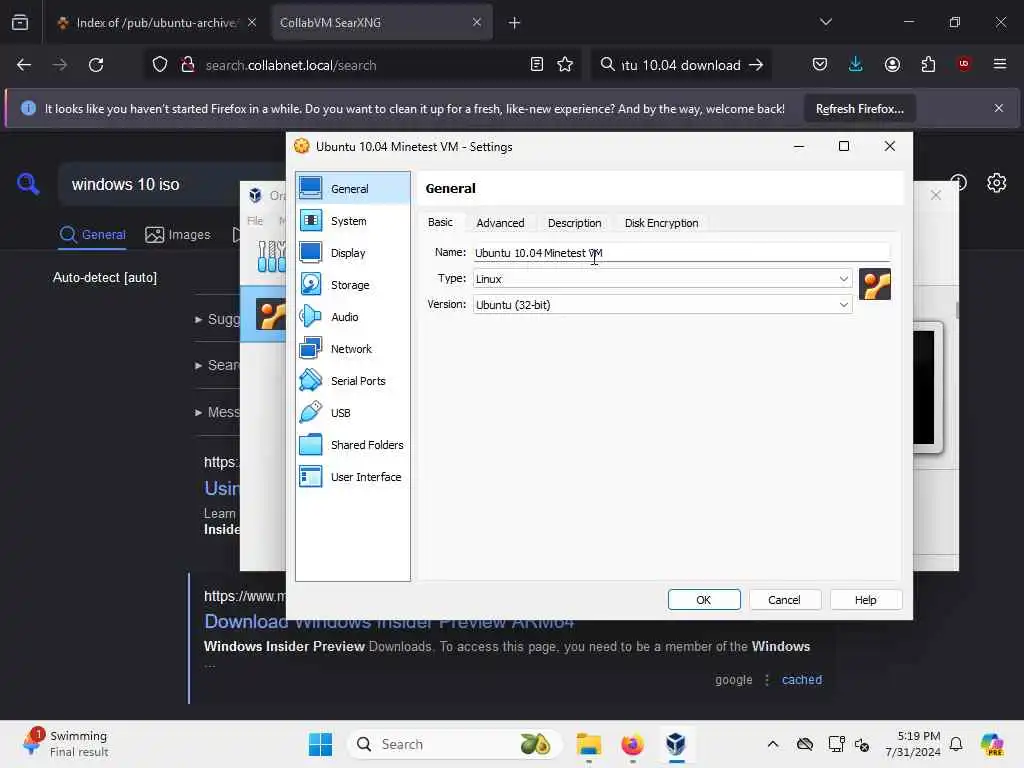Open the Swimming news widget

point(65,744)
